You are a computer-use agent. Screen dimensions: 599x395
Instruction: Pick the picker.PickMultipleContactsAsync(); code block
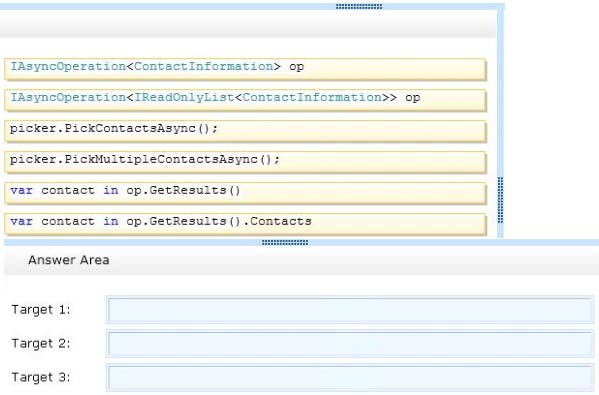click(245, 162)
